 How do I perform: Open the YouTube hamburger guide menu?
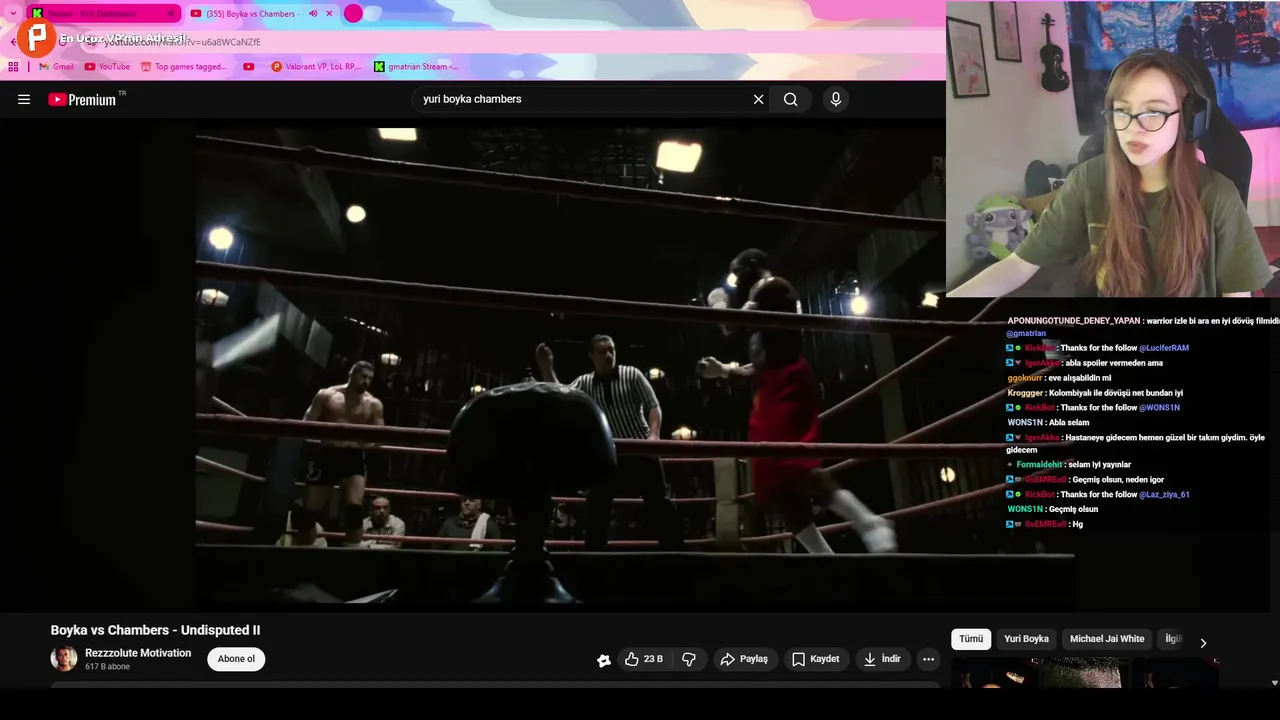pos(24,99)
